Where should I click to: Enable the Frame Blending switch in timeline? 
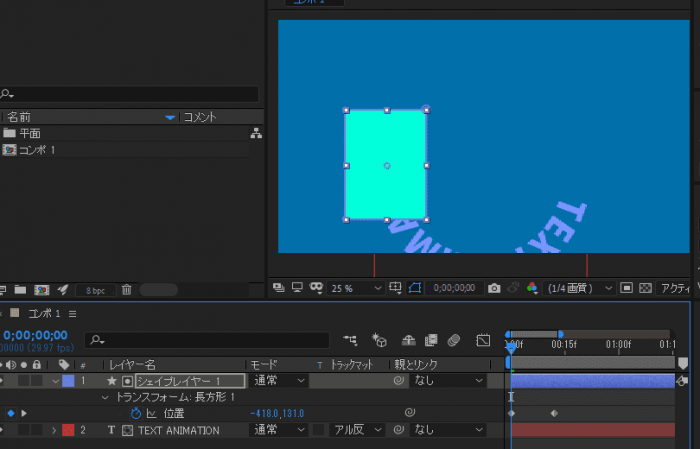(x=431, y=341)
